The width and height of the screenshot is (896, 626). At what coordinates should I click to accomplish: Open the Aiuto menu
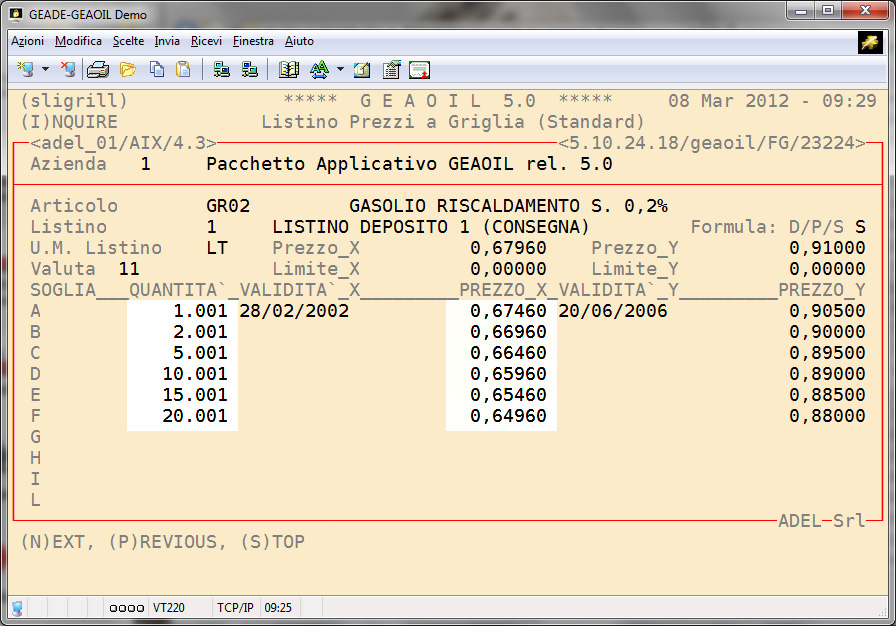click(299, 41)
